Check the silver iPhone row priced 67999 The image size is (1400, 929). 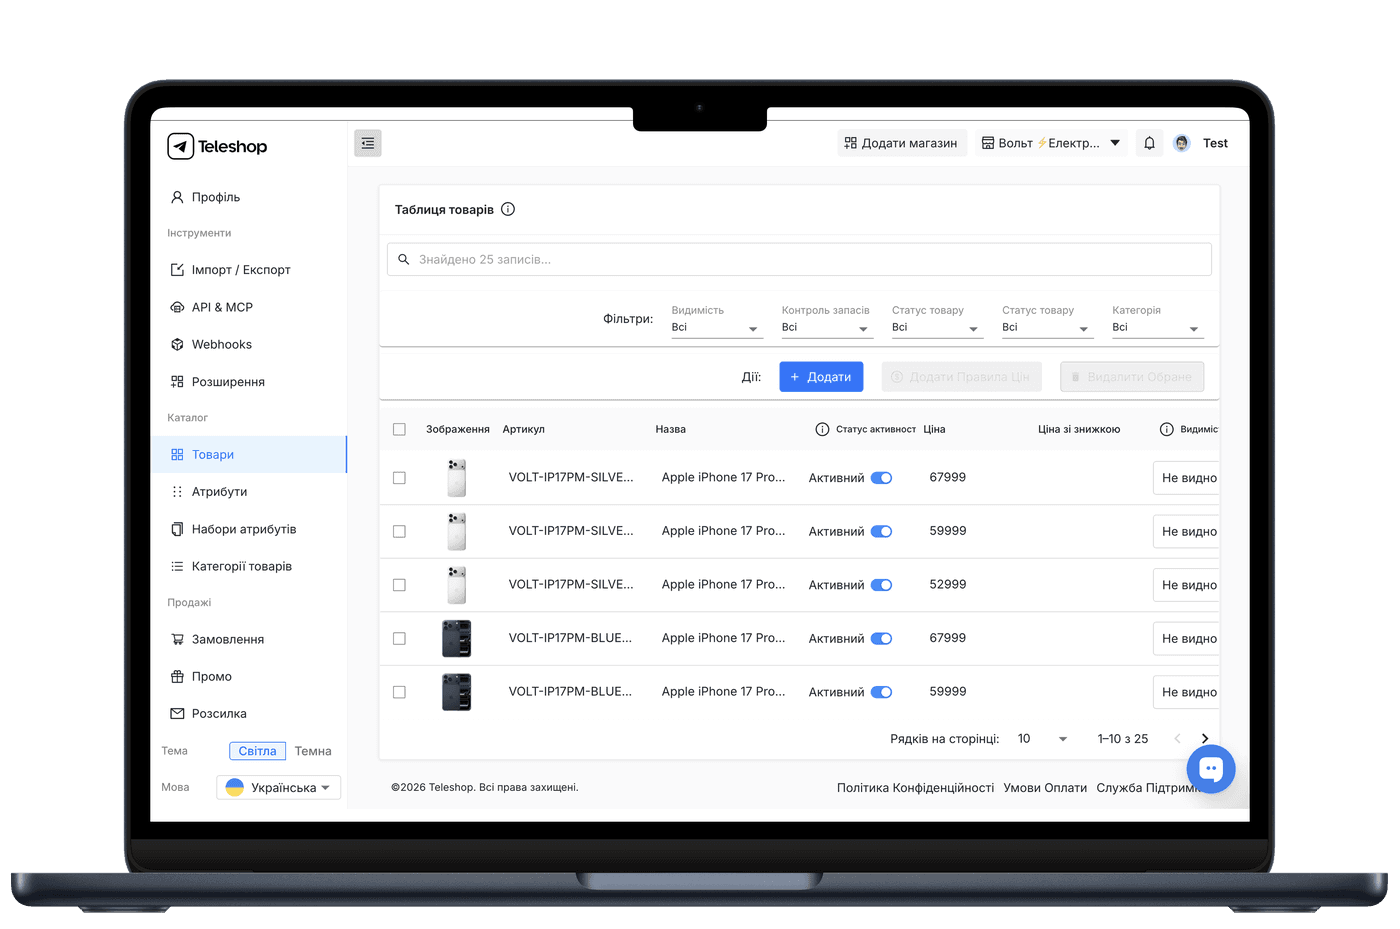point(399,478)
